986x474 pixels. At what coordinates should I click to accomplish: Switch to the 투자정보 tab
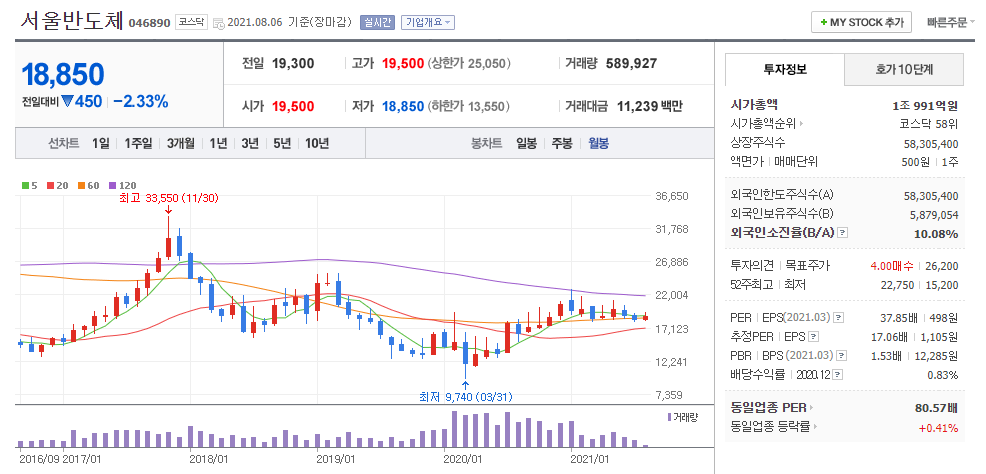coord(785,69)
